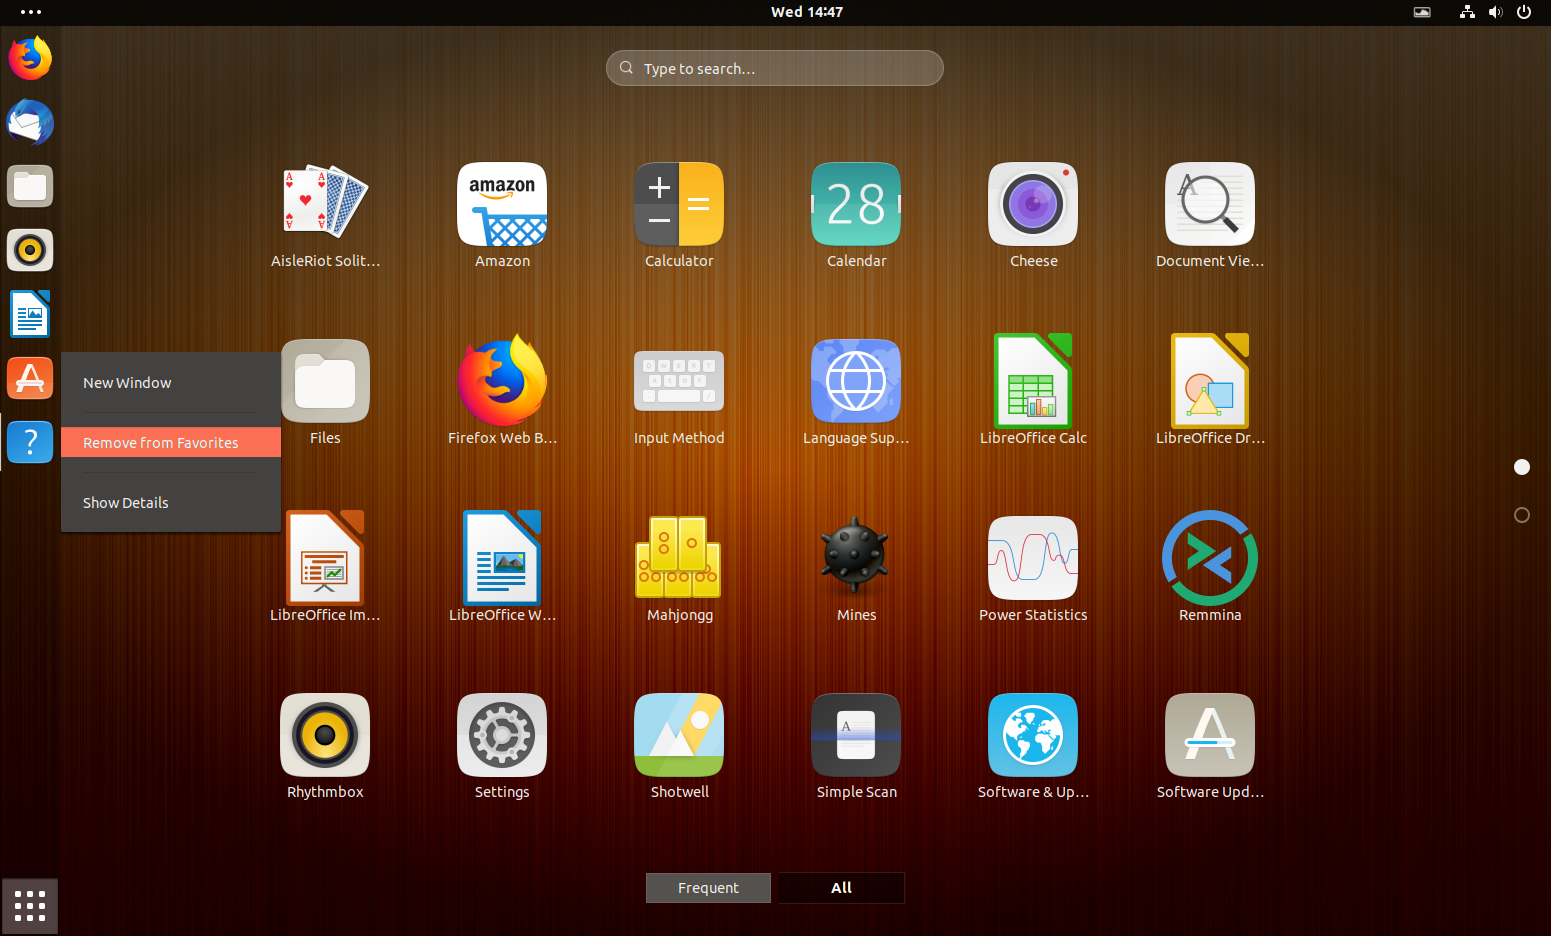Launch Shotwell photo manager

coord(679,735)
